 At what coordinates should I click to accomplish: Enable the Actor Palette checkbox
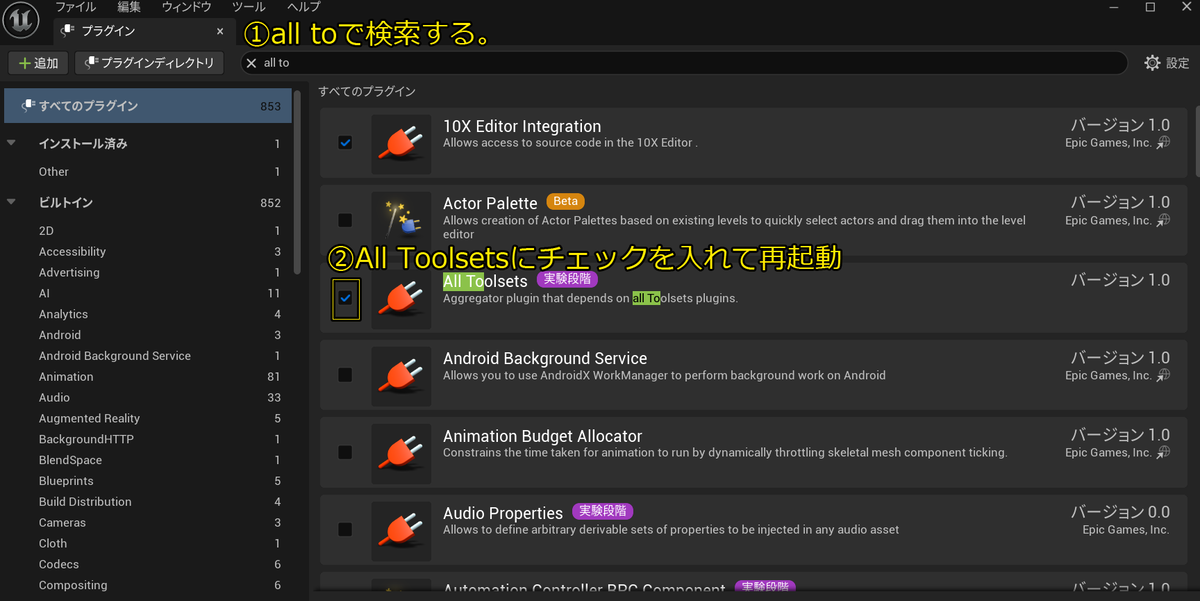pos(345,220)
